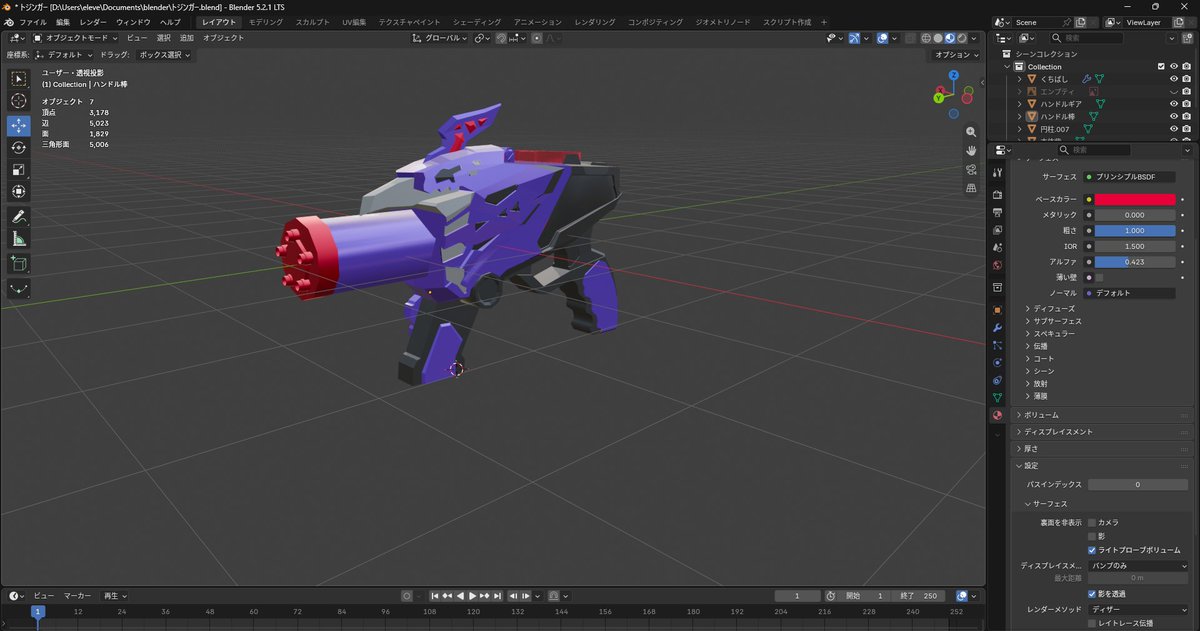Enable カメラ backface culling checkbox
This screenshot has width=1200, height=631.
click(x=1092, y=522)
